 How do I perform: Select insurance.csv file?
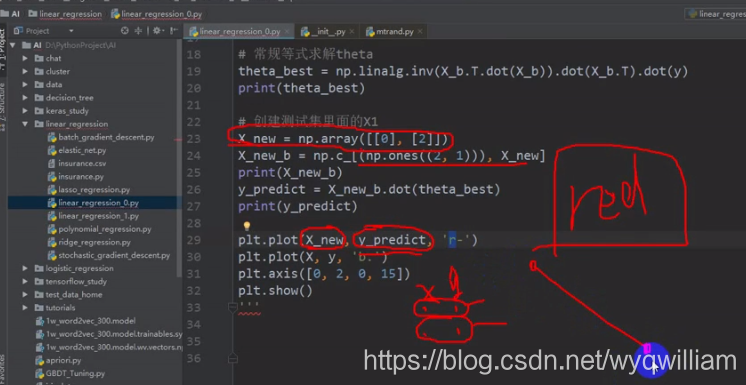point(77,163)
